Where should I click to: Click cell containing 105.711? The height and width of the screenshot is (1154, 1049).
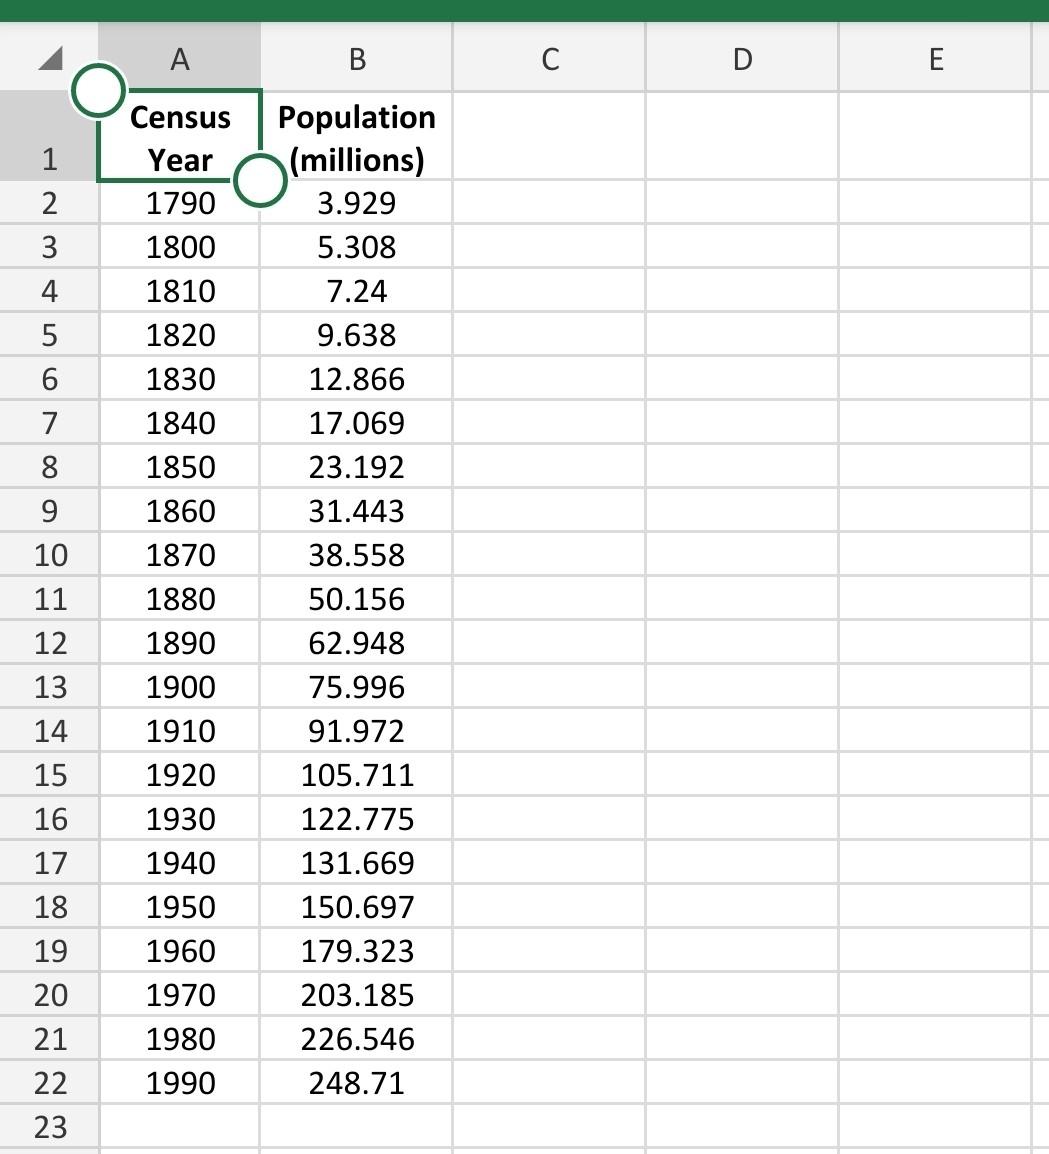356,774
